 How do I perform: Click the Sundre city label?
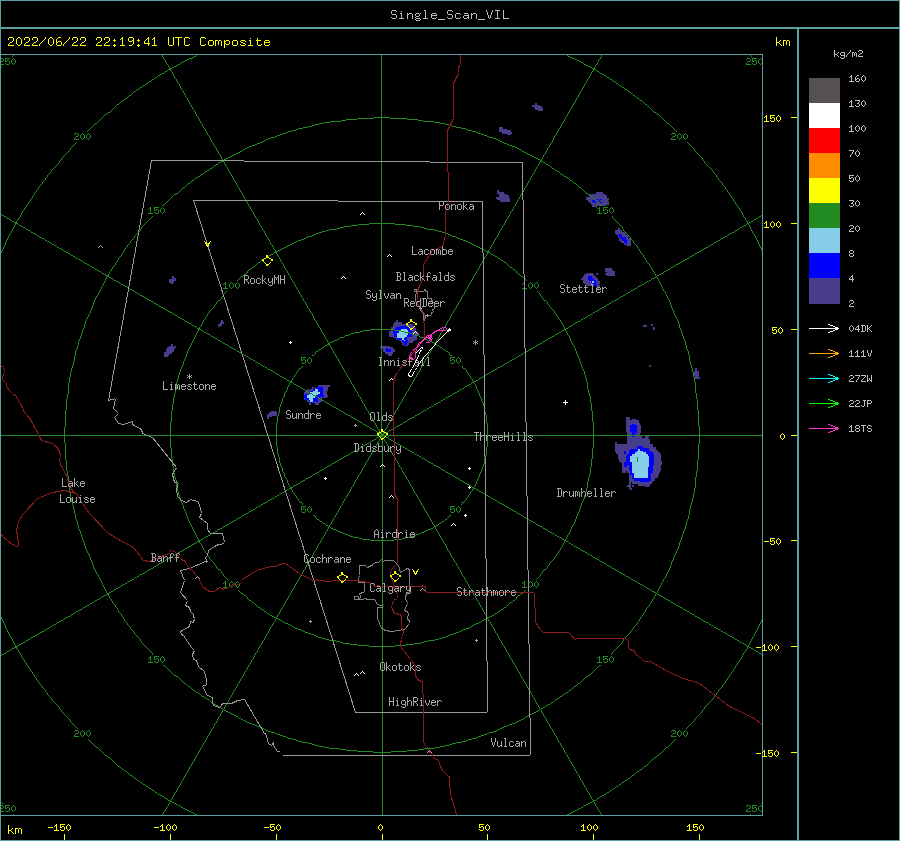303,415
